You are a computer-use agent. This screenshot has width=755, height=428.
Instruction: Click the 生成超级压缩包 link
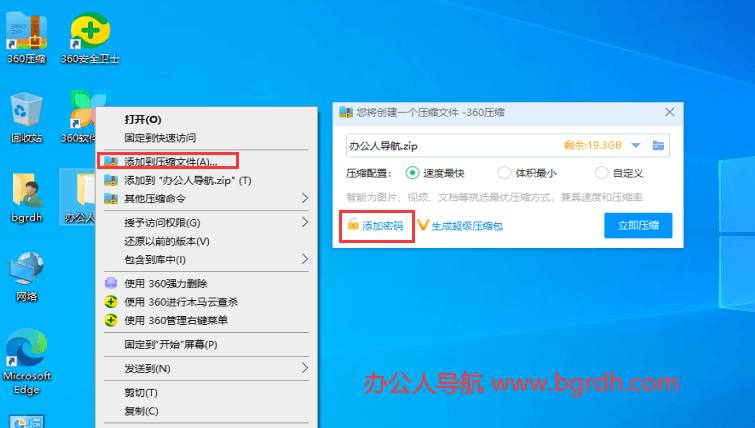[x=467, y=225]
